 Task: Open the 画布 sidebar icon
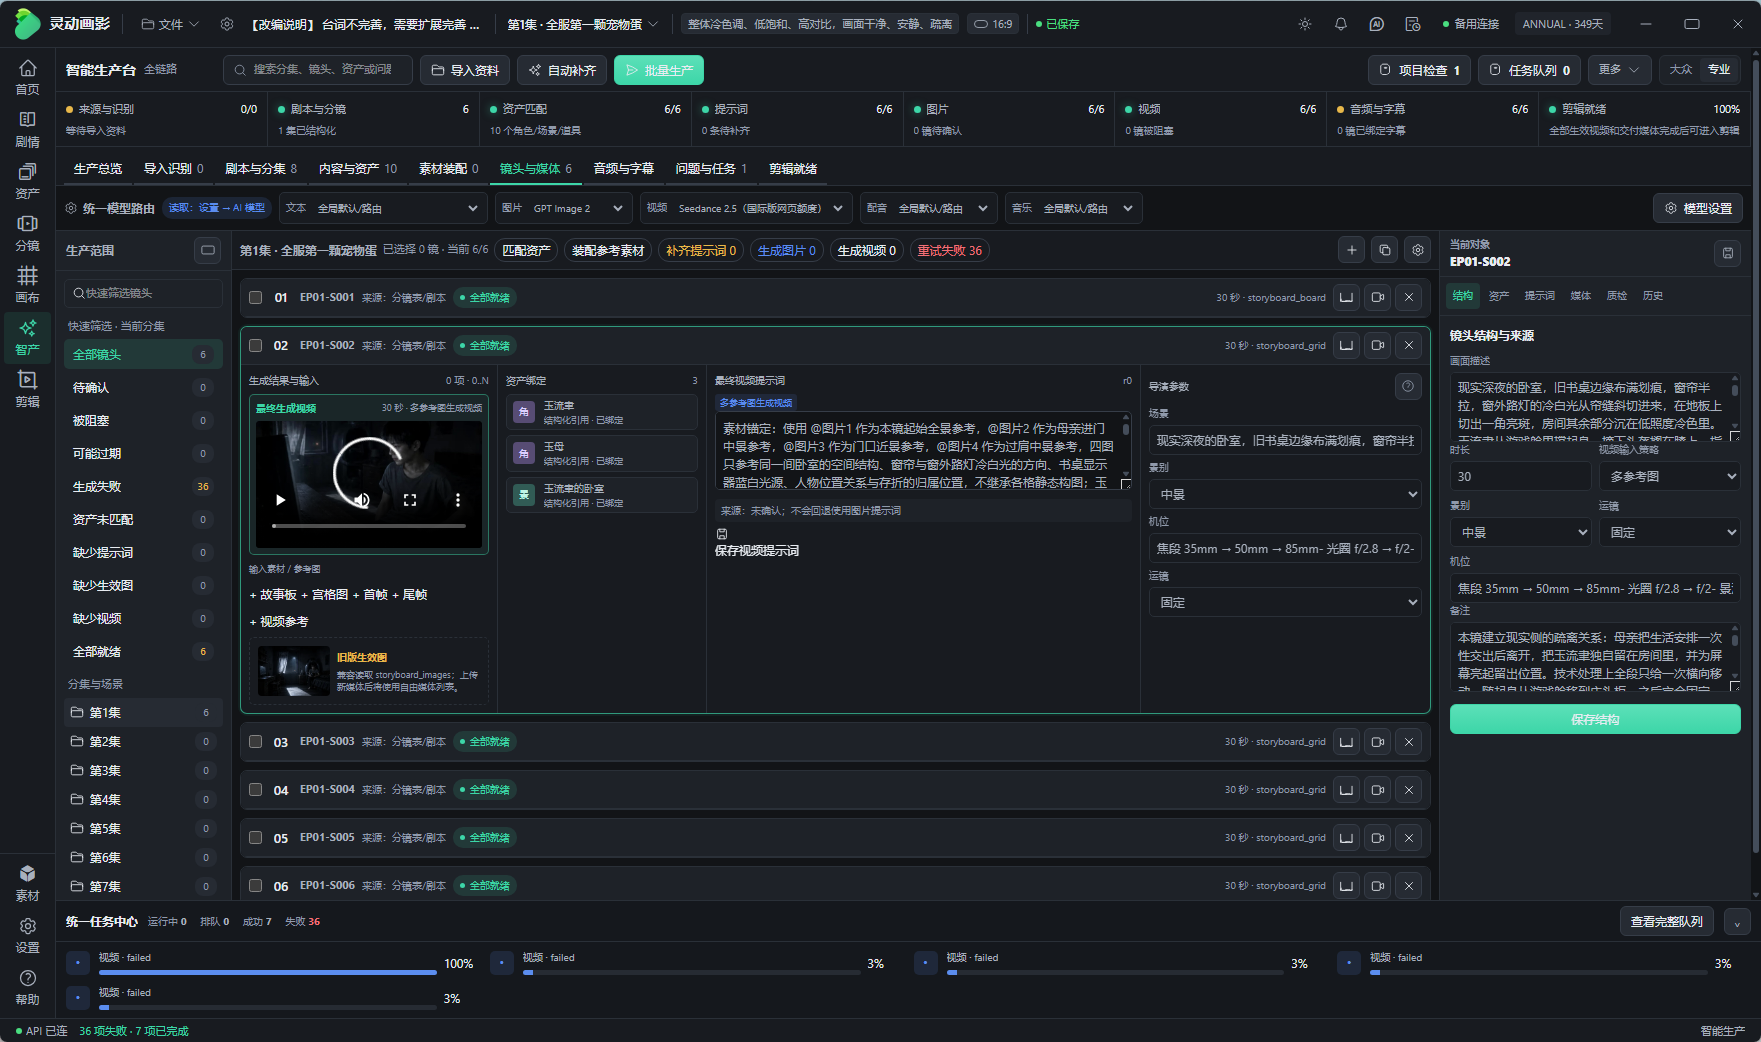(27, 284)
